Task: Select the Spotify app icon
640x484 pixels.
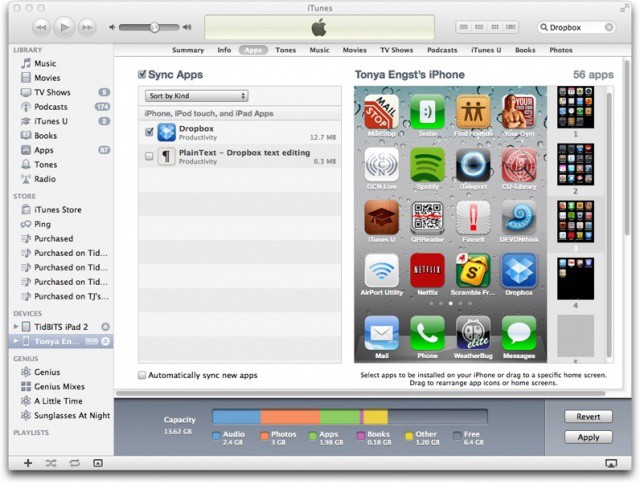Action: click(x=427, y=165)
